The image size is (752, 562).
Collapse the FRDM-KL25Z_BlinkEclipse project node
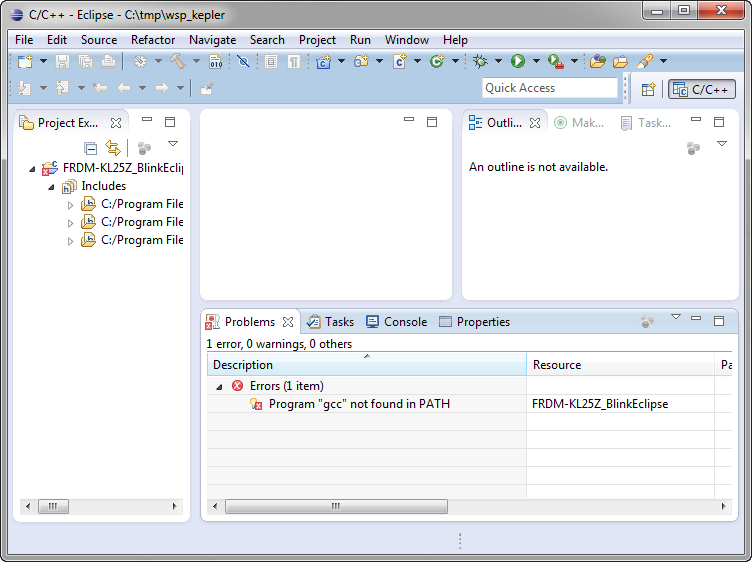[33, 168]
